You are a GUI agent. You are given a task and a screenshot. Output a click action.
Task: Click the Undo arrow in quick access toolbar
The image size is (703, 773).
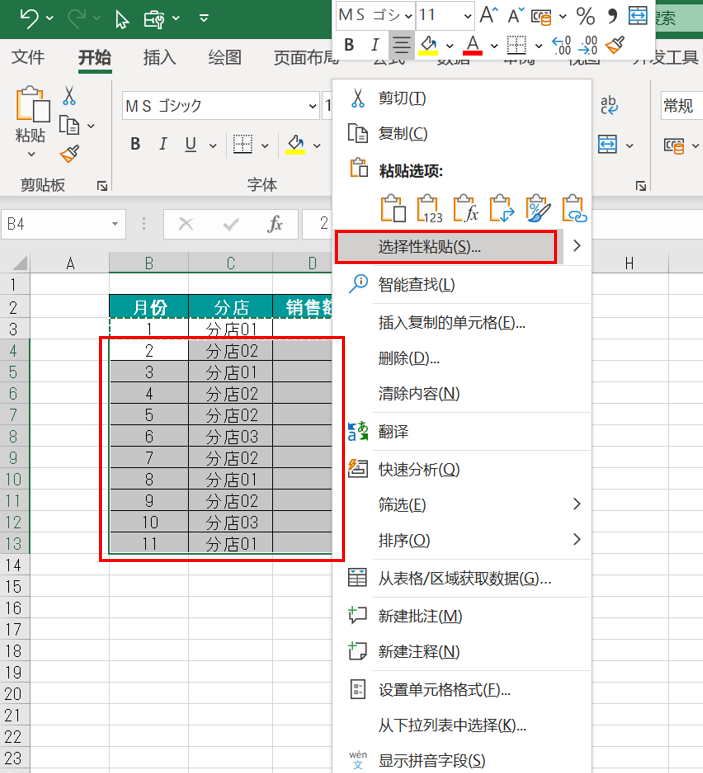click(x=30, y=18)
